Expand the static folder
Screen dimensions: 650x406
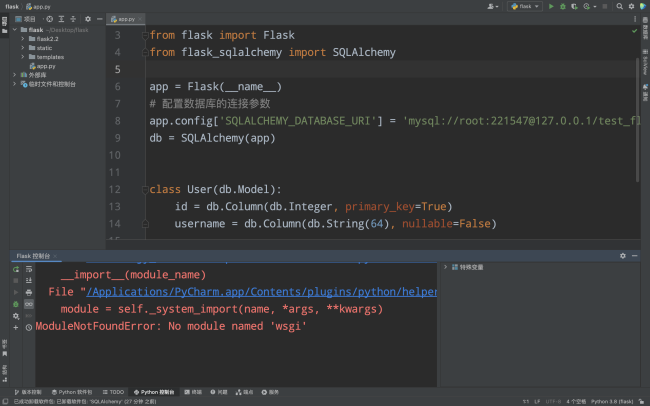coord(23,48)
